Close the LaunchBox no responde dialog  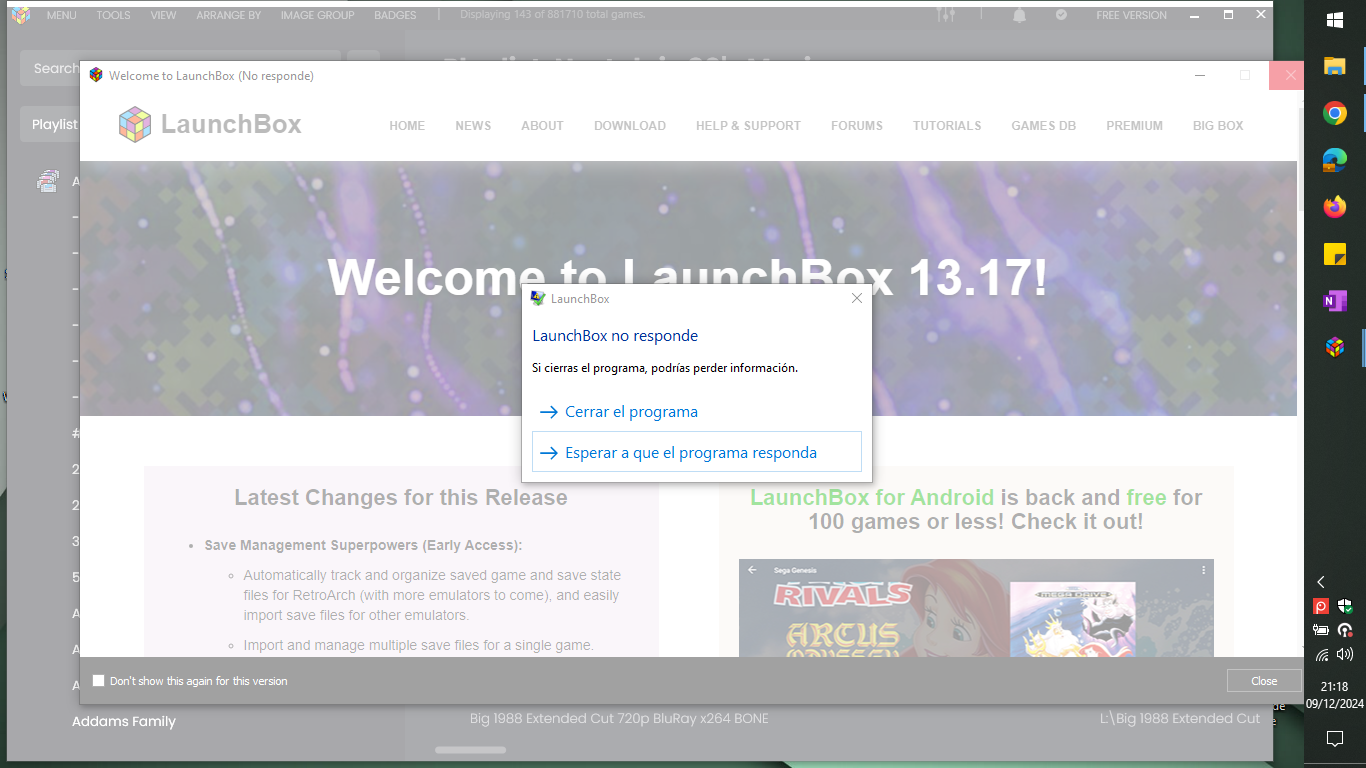[x=856, y=298]
